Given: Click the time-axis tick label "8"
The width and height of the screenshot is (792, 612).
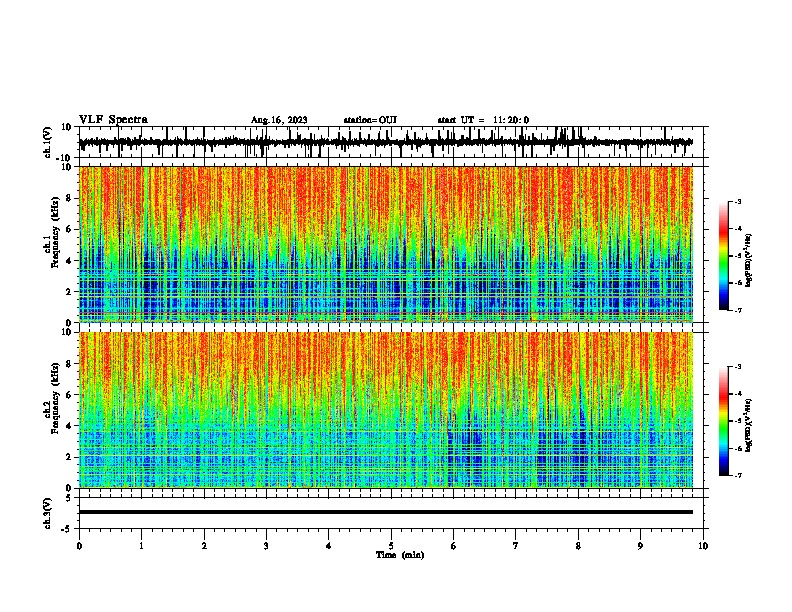Looking at the screenshot, I should click(x=578, y=545).
